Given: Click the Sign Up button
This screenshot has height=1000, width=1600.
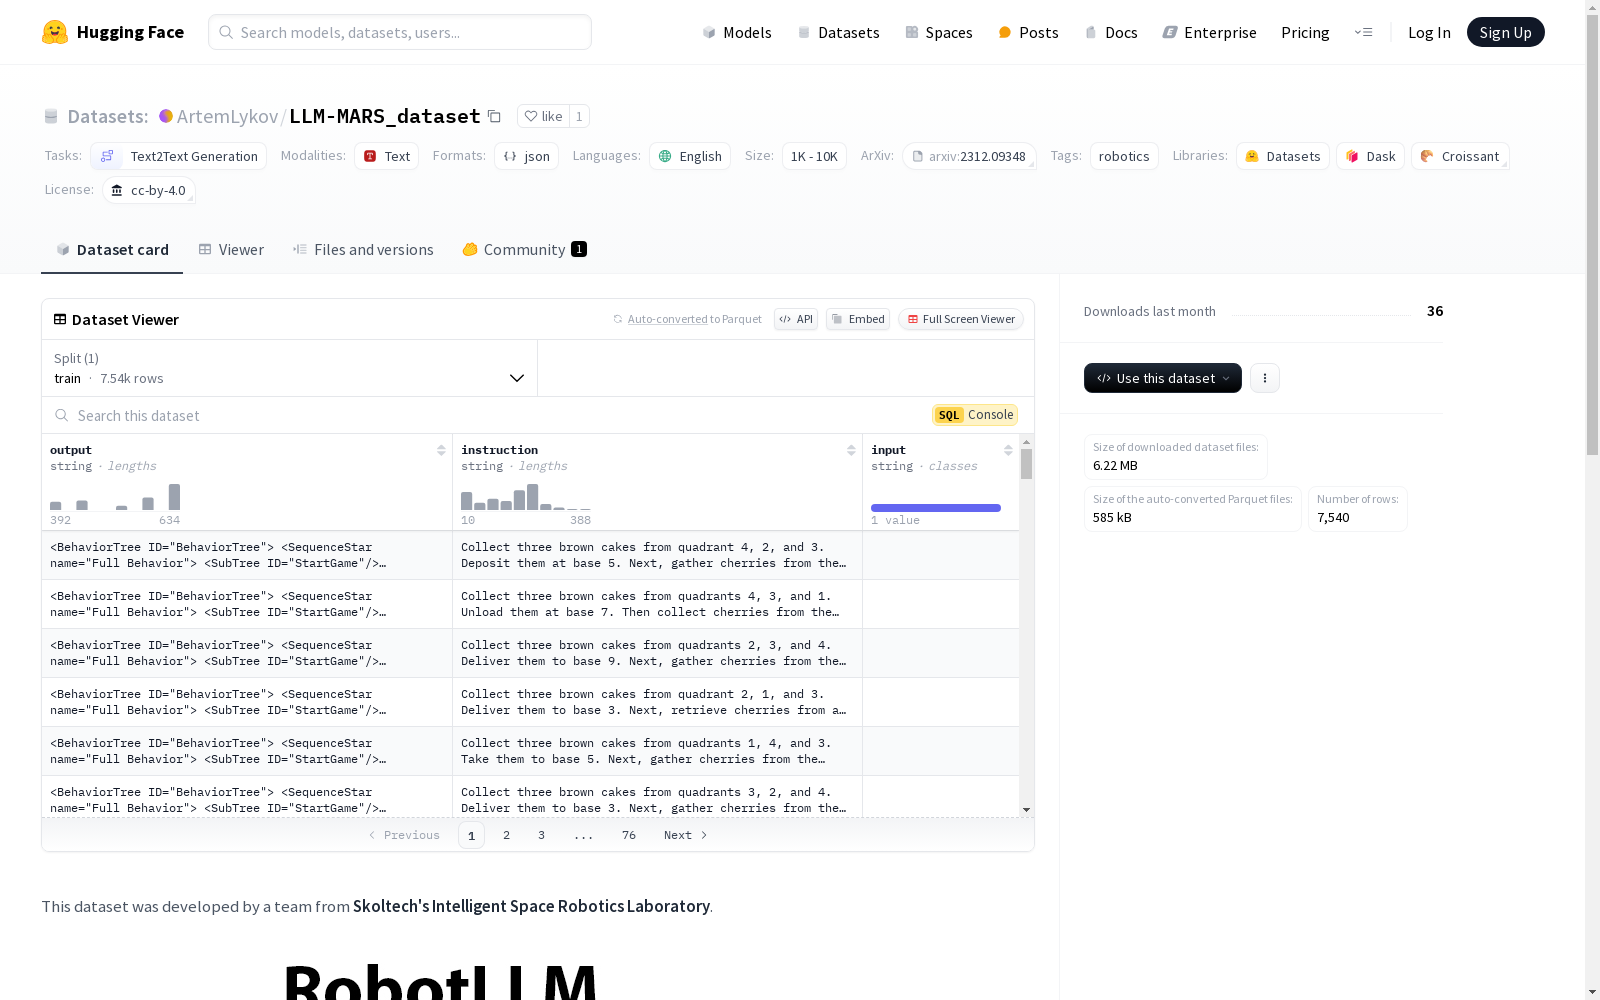Looking at the screenshot, I should tap(1505, 32).
